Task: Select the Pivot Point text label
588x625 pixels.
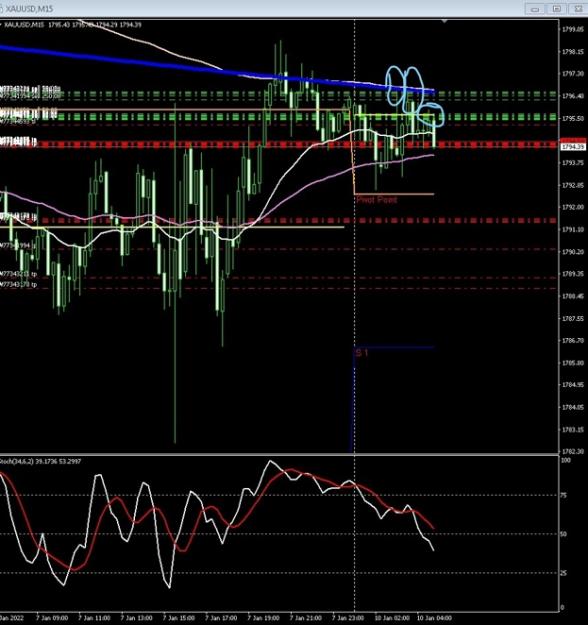Action: [377, 199]
